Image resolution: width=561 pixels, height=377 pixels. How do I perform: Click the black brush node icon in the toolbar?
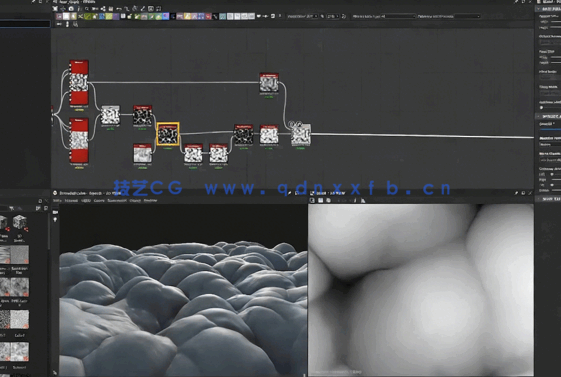pyautogui.click(x=215, y=16)
